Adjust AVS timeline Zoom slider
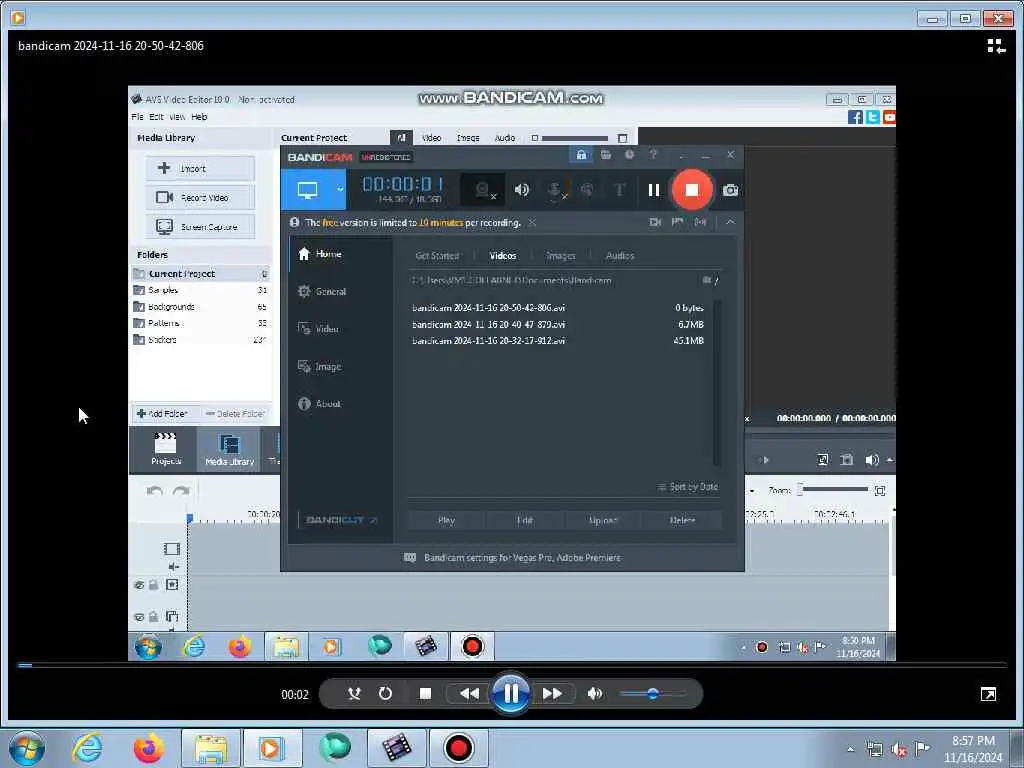Viewport: 1024px width, 768px height. coord(834,489)
